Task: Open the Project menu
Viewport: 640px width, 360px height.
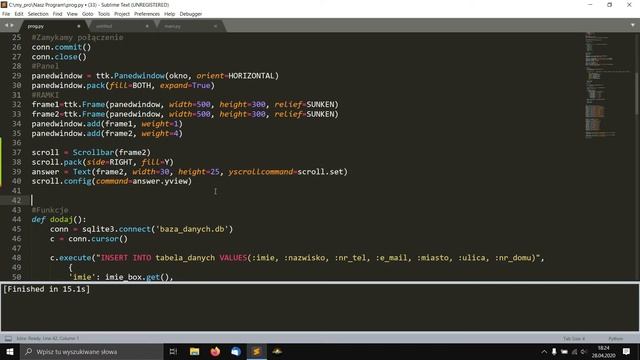Action: (122, 14)
